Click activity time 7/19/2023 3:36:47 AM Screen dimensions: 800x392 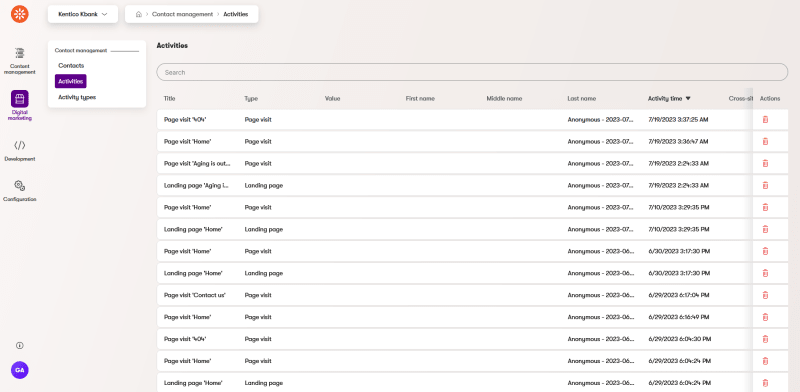pos(678,141)
